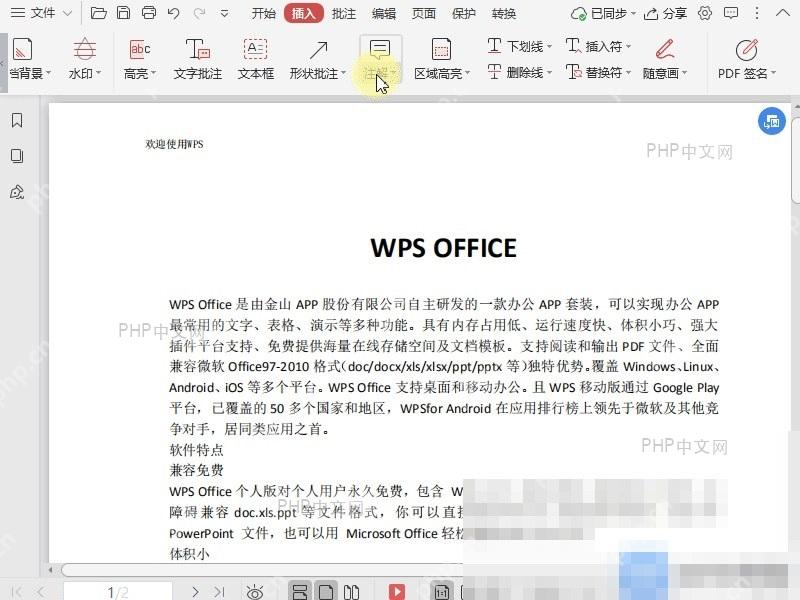Click the print icon

(x=148, y=13)
